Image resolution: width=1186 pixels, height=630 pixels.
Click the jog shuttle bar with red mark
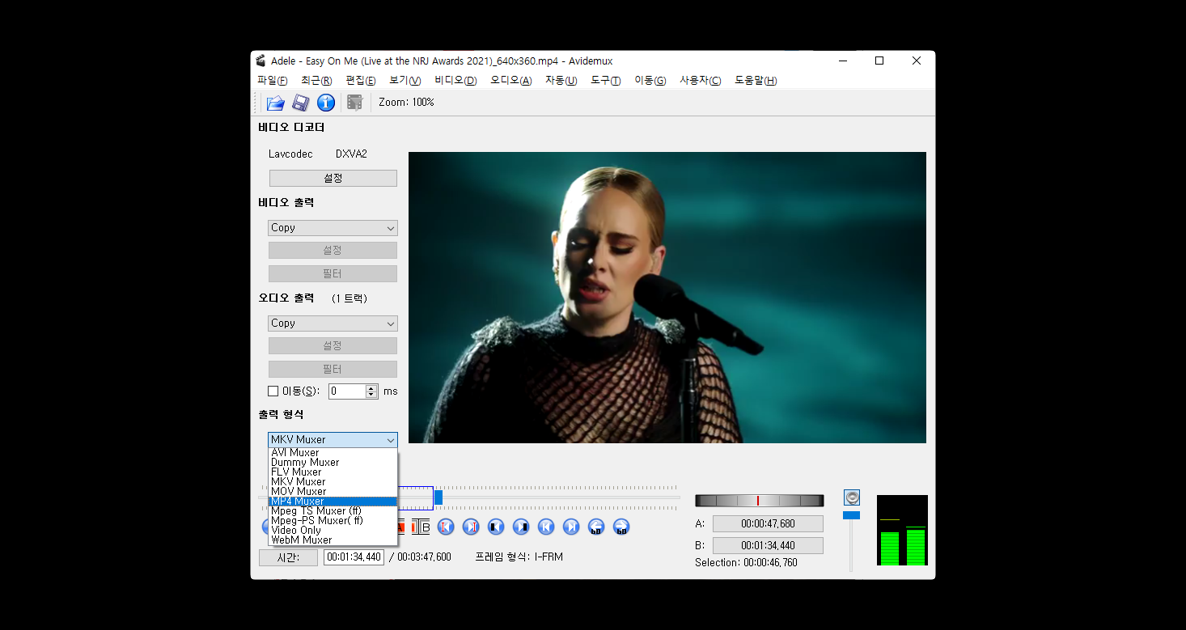click(759, 501)
